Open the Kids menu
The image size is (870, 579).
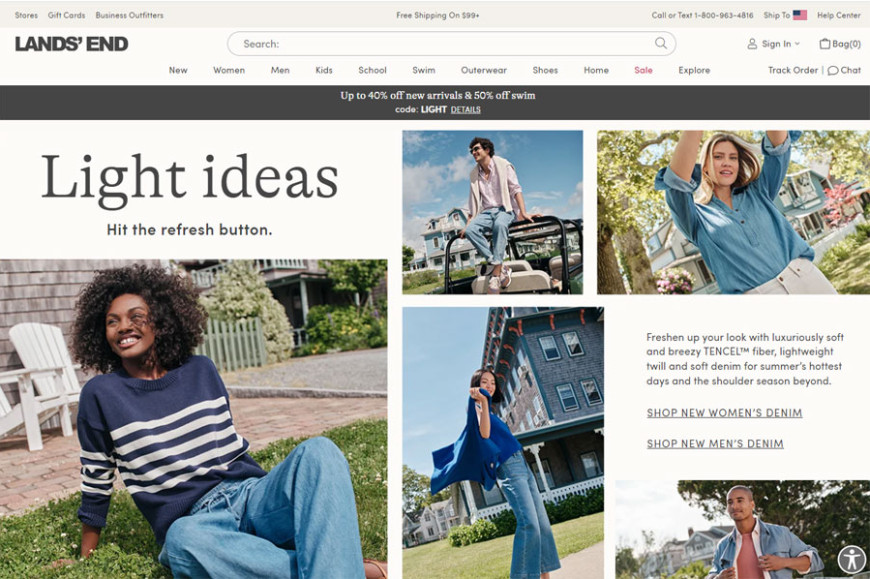tap(324, 70)
